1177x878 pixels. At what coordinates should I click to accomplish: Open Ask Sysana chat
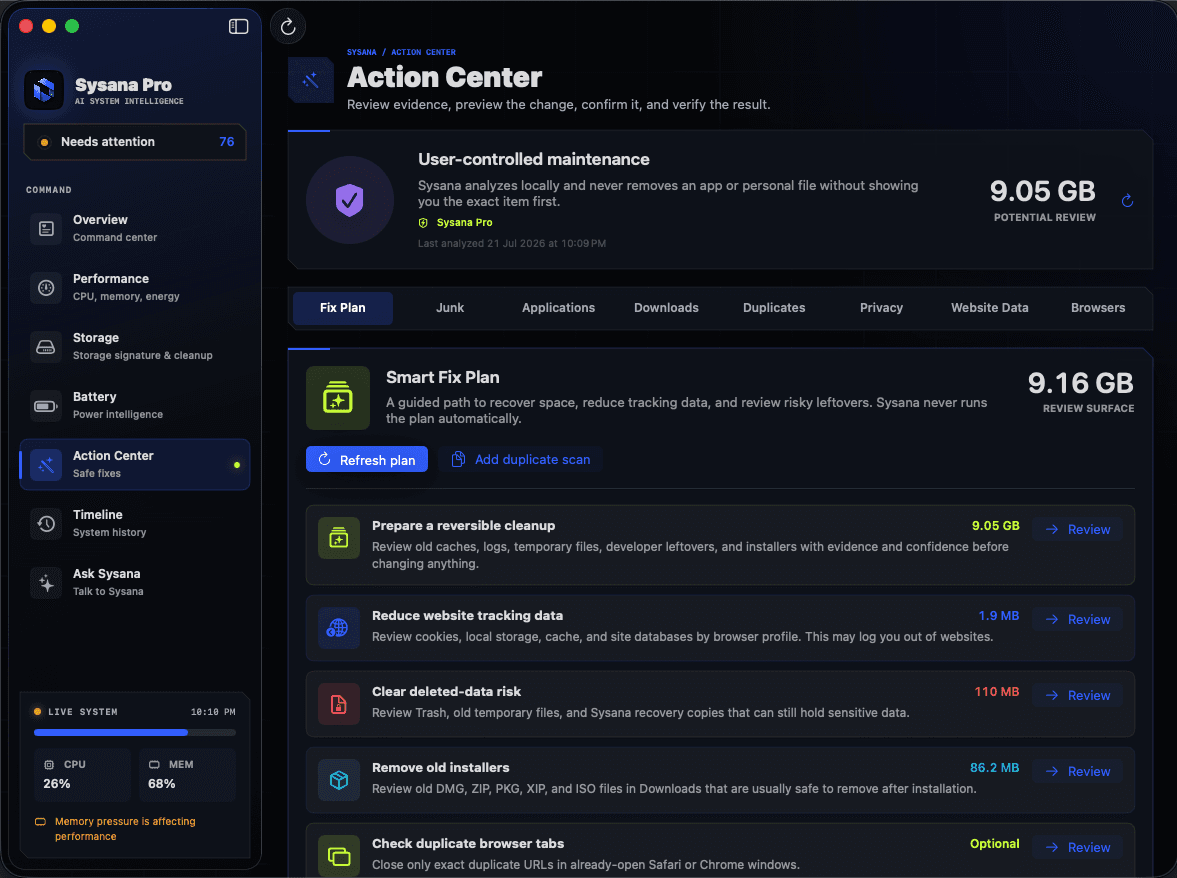(135, 583)
